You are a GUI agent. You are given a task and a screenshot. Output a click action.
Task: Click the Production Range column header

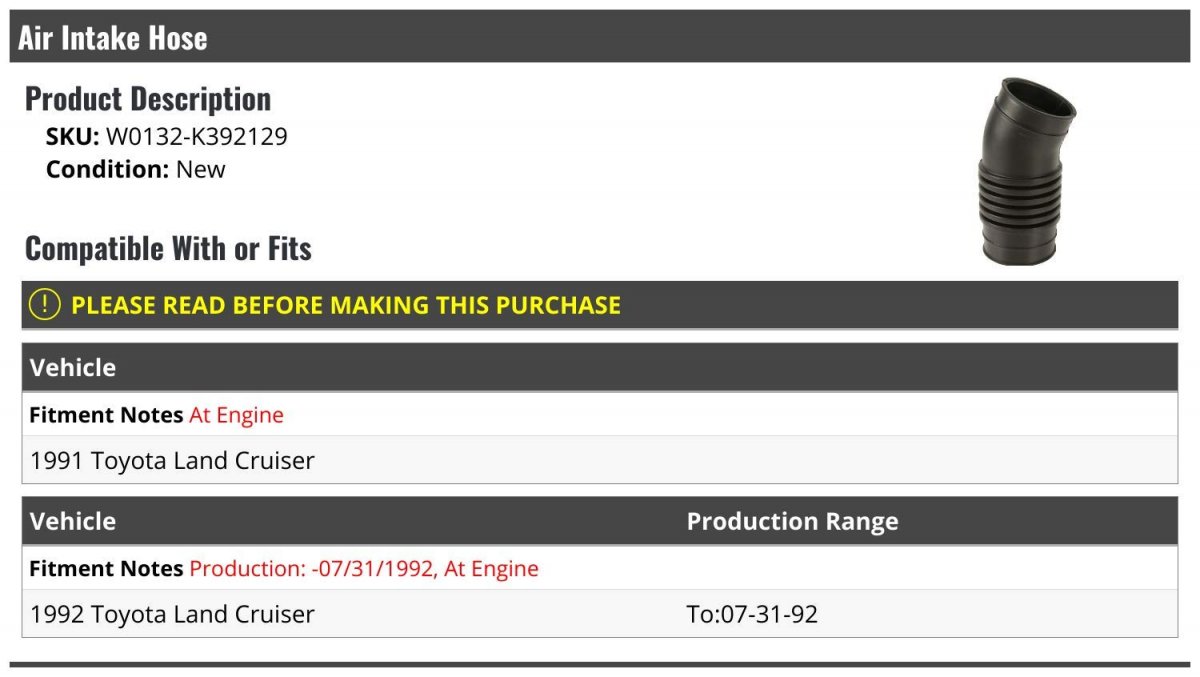click(x=792, y=521)
